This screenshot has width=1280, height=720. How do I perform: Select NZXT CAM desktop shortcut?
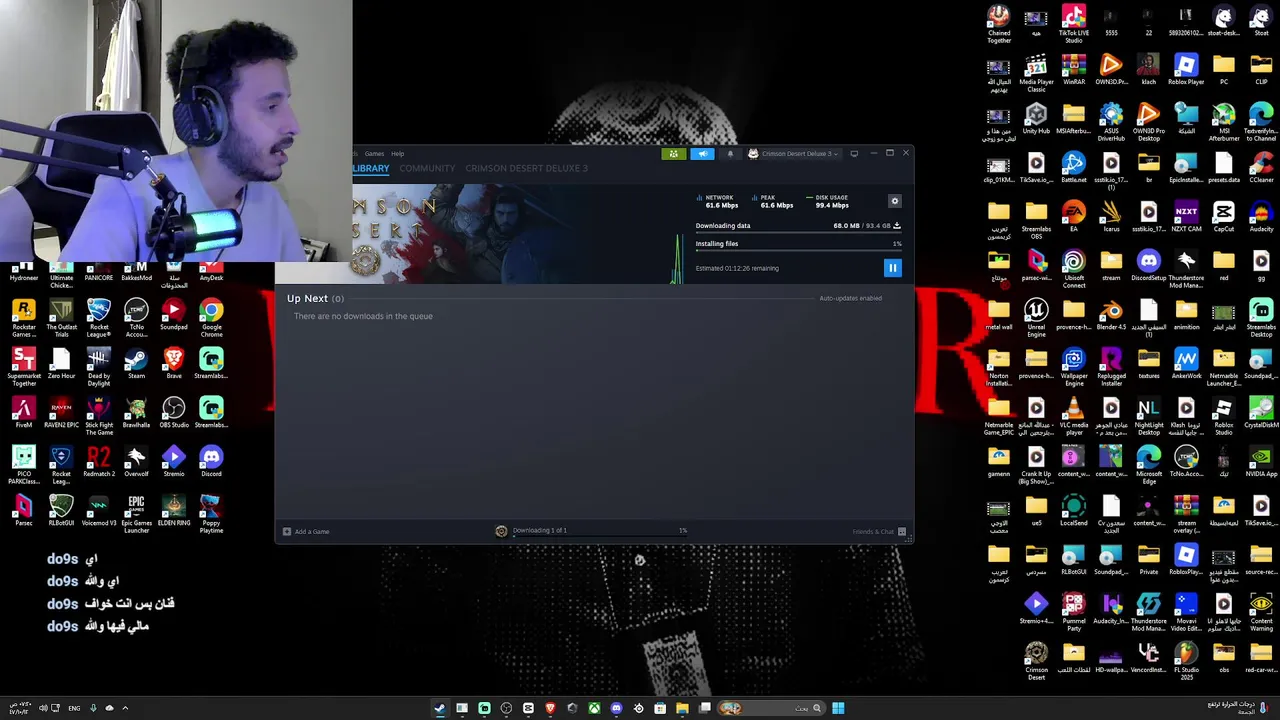coord(1186,216)
